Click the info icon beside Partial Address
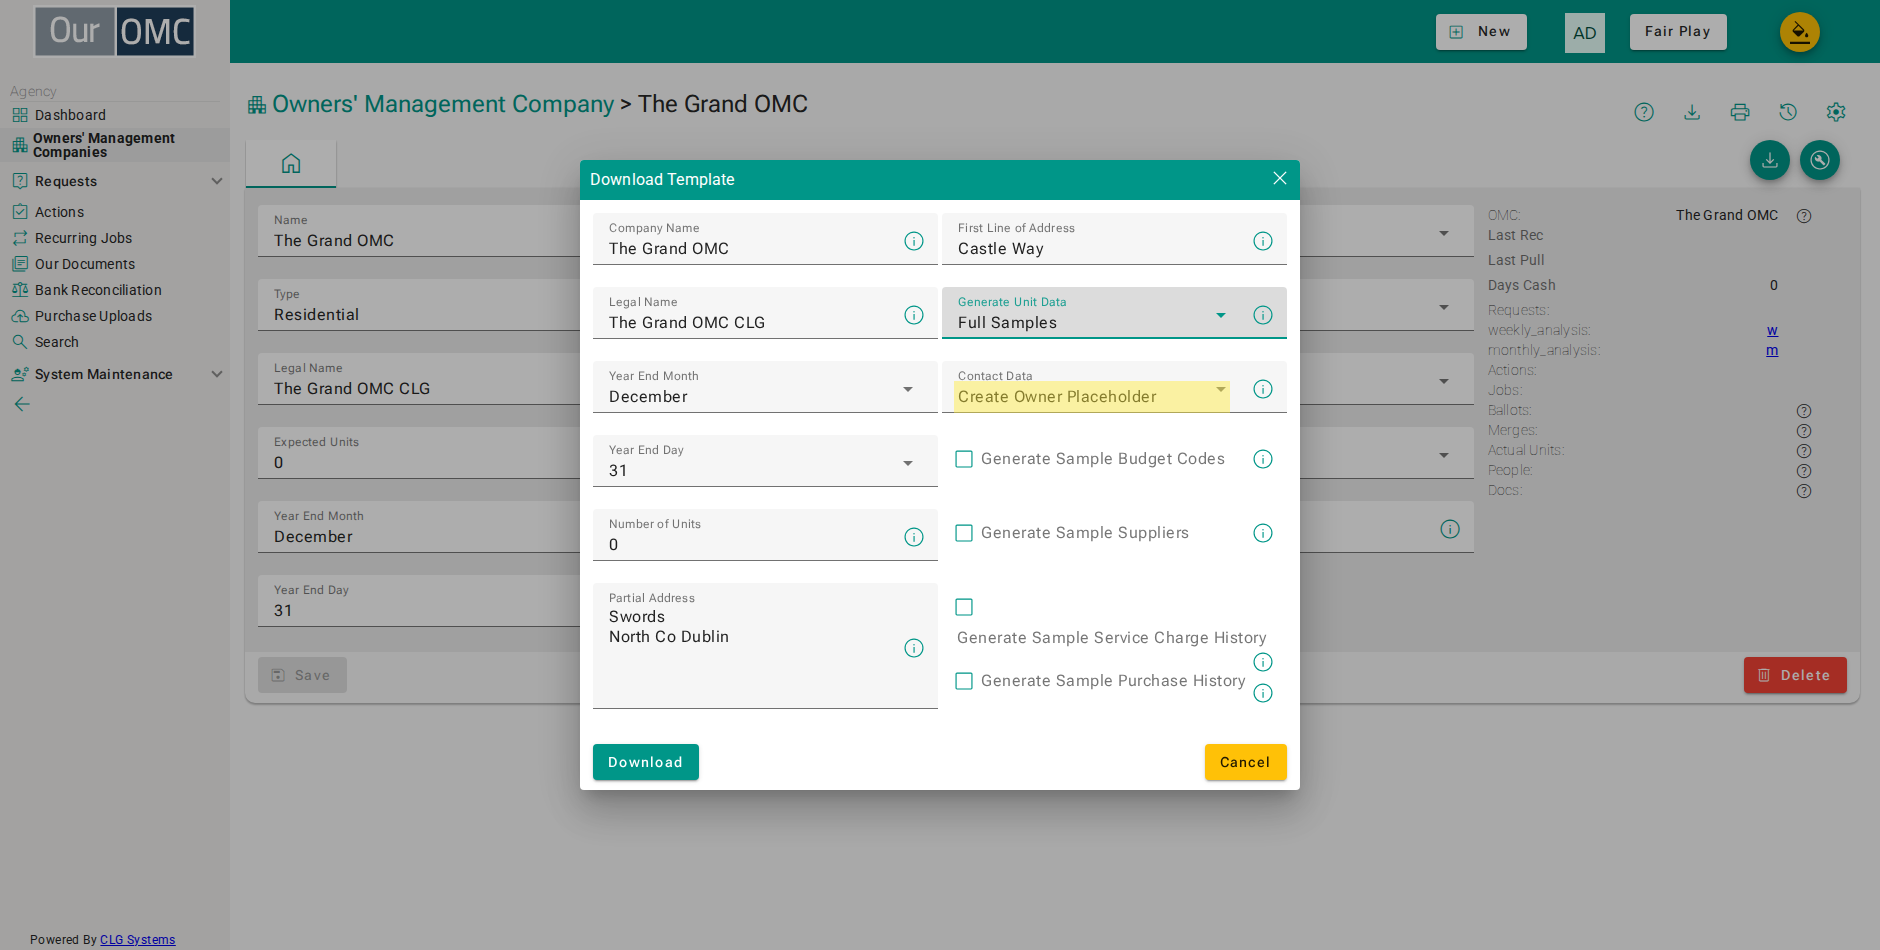This screenshot has width=1880, height=950. 914,648
